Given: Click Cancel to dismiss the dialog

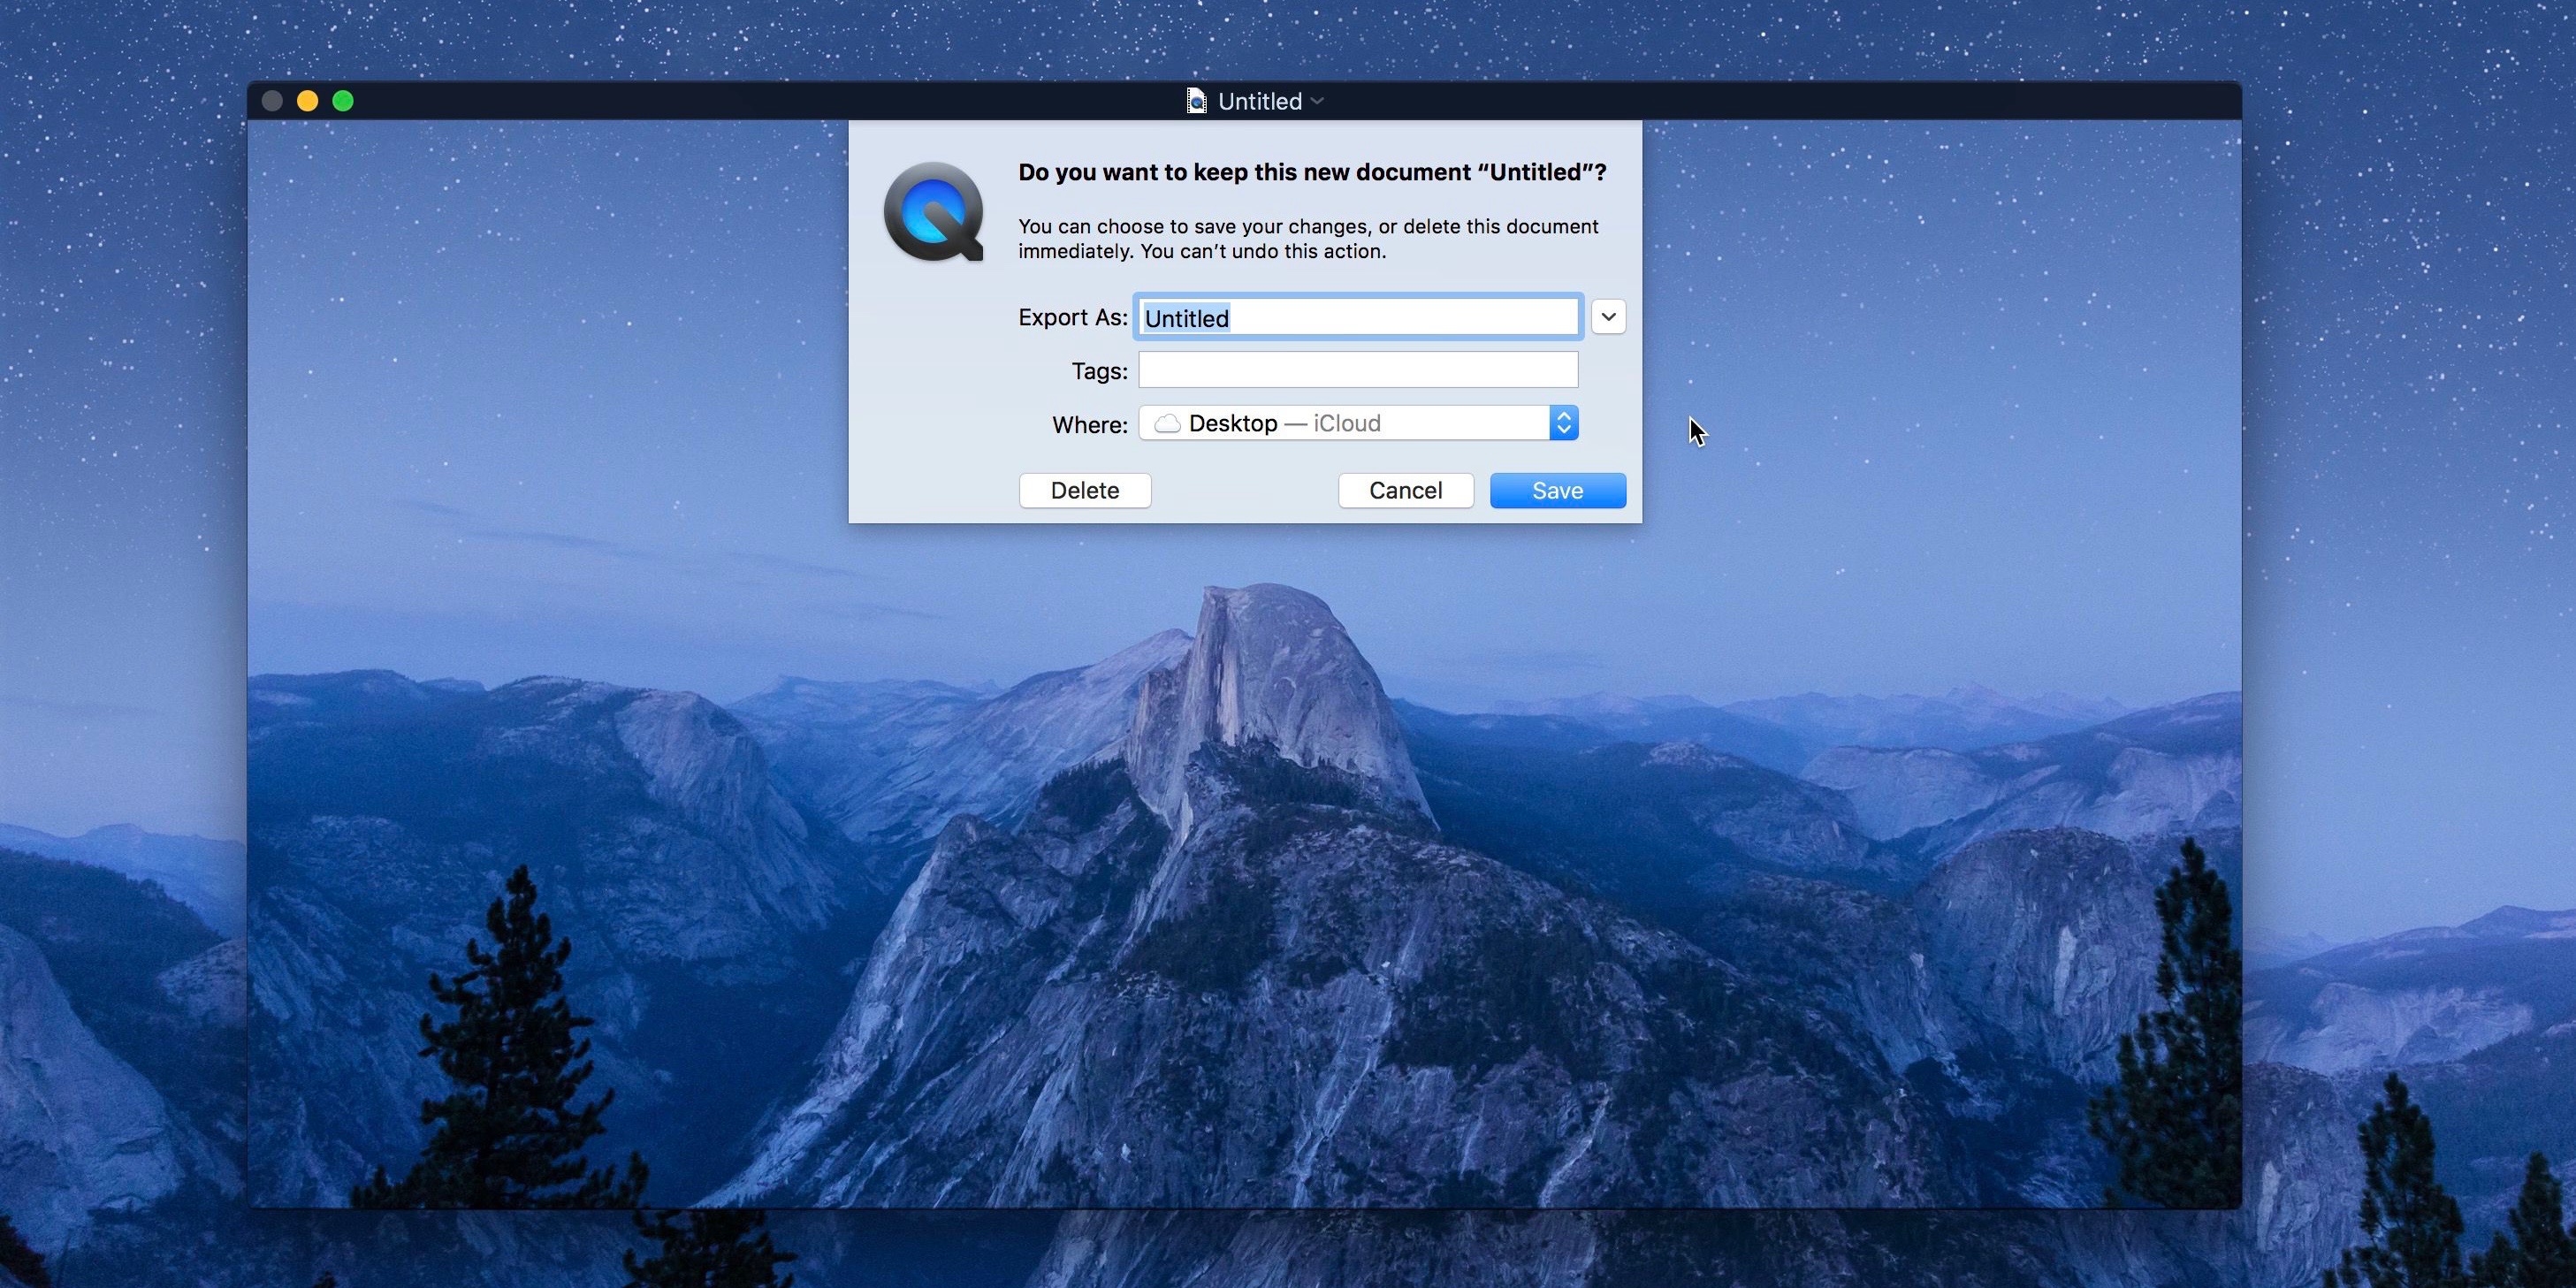Looking at the screenshot, I should click(x=1406, y=490).
